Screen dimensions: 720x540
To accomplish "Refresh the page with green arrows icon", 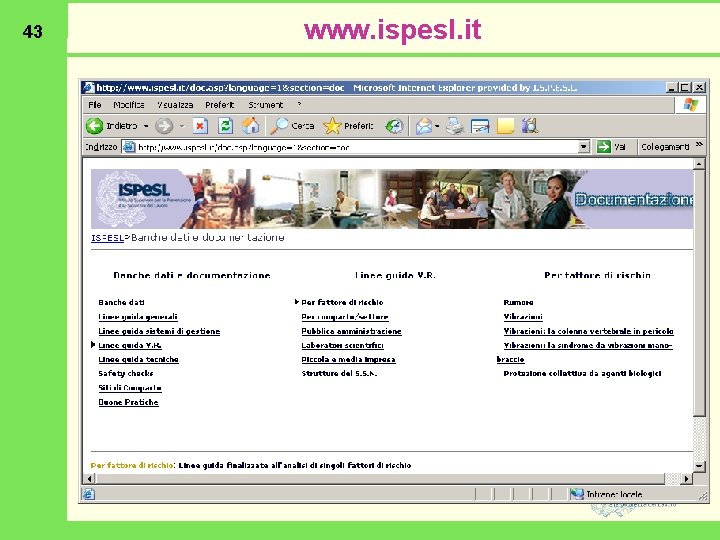I will [x=225, y=126].
